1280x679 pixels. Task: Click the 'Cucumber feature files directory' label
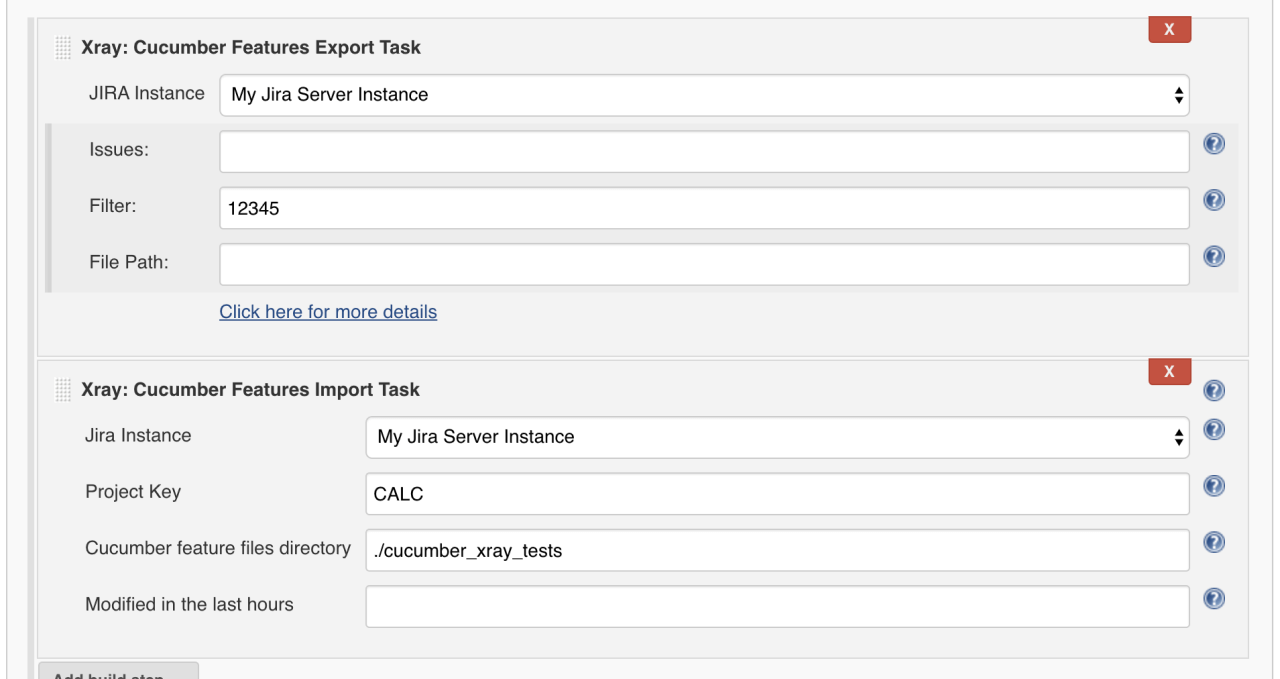[218, 548]
